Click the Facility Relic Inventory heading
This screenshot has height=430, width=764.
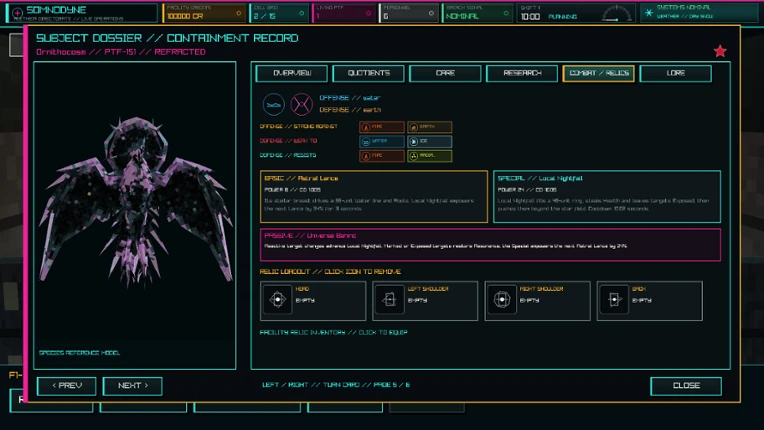tap(333, 333)
